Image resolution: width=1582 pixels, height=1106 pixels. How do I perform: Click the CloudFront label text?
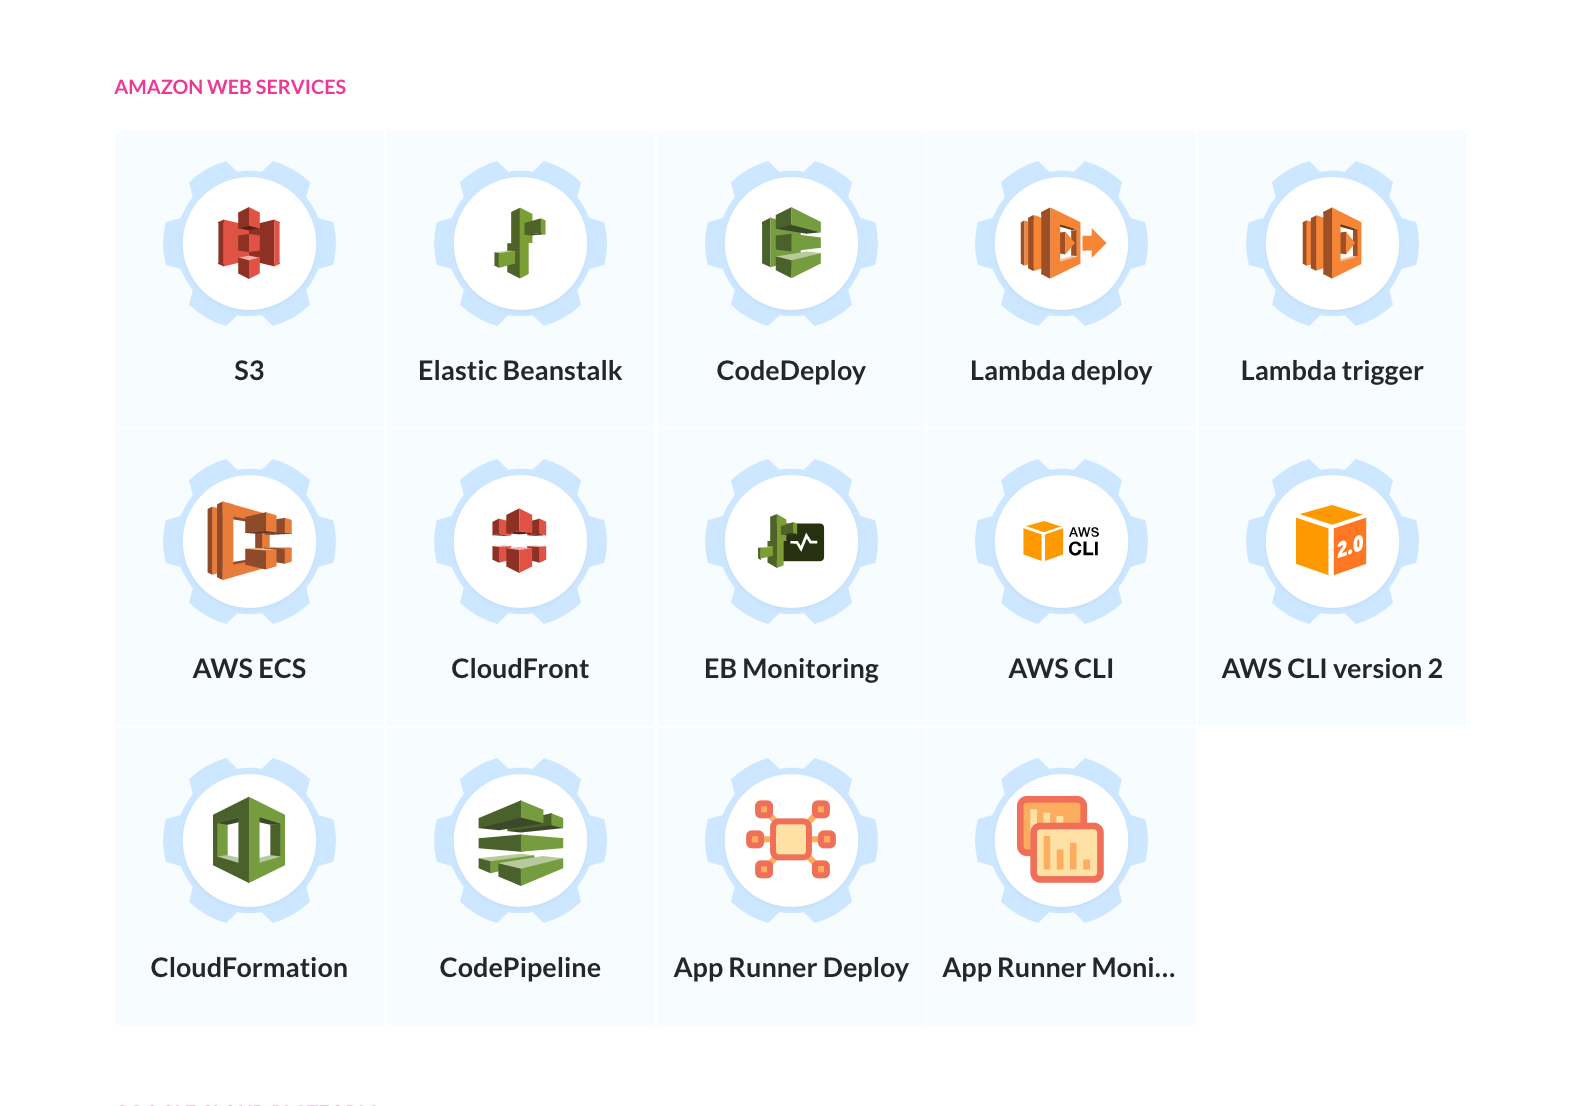(x=520, y=669)
